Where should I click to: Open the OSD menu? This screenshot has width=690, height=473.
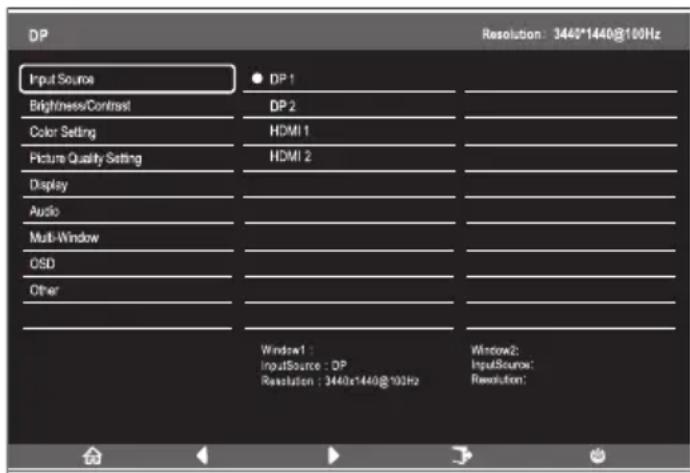127,264
